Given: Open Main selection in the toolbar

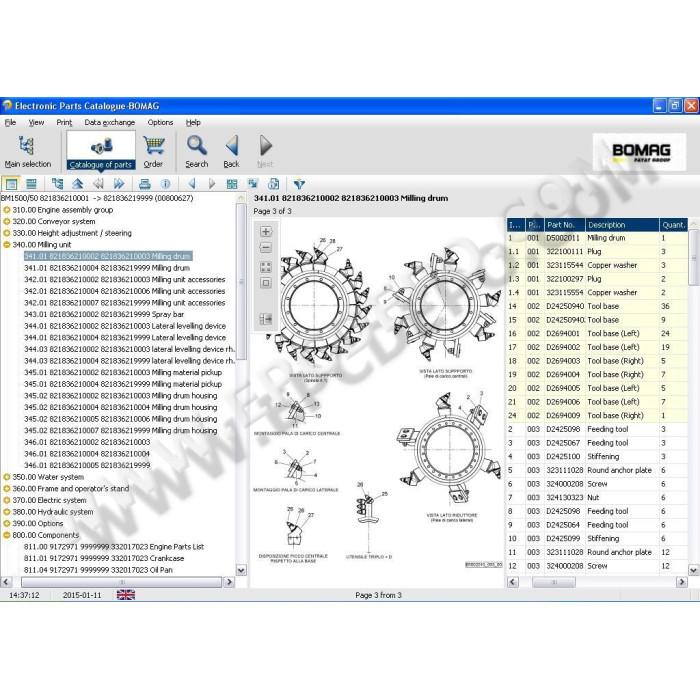Looking at the screenshot, I should click(x=28, y=152).
